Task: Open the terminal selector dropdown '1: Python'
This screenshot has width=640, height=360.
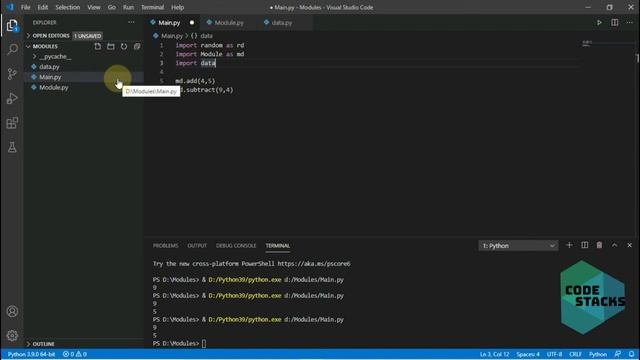Action: [518, 246]
